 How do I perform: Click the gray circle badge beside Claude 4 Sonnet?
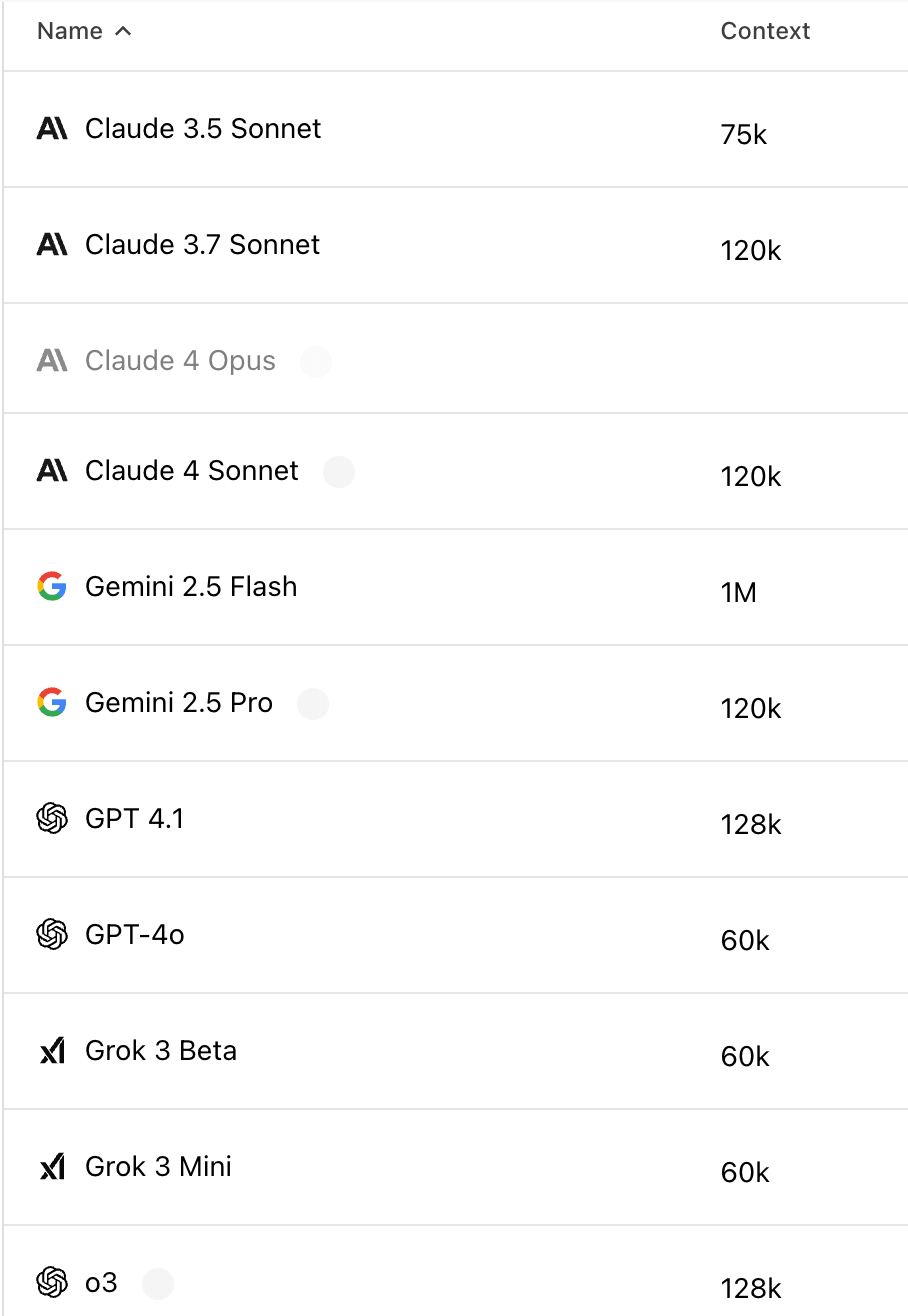coord(339,472)
